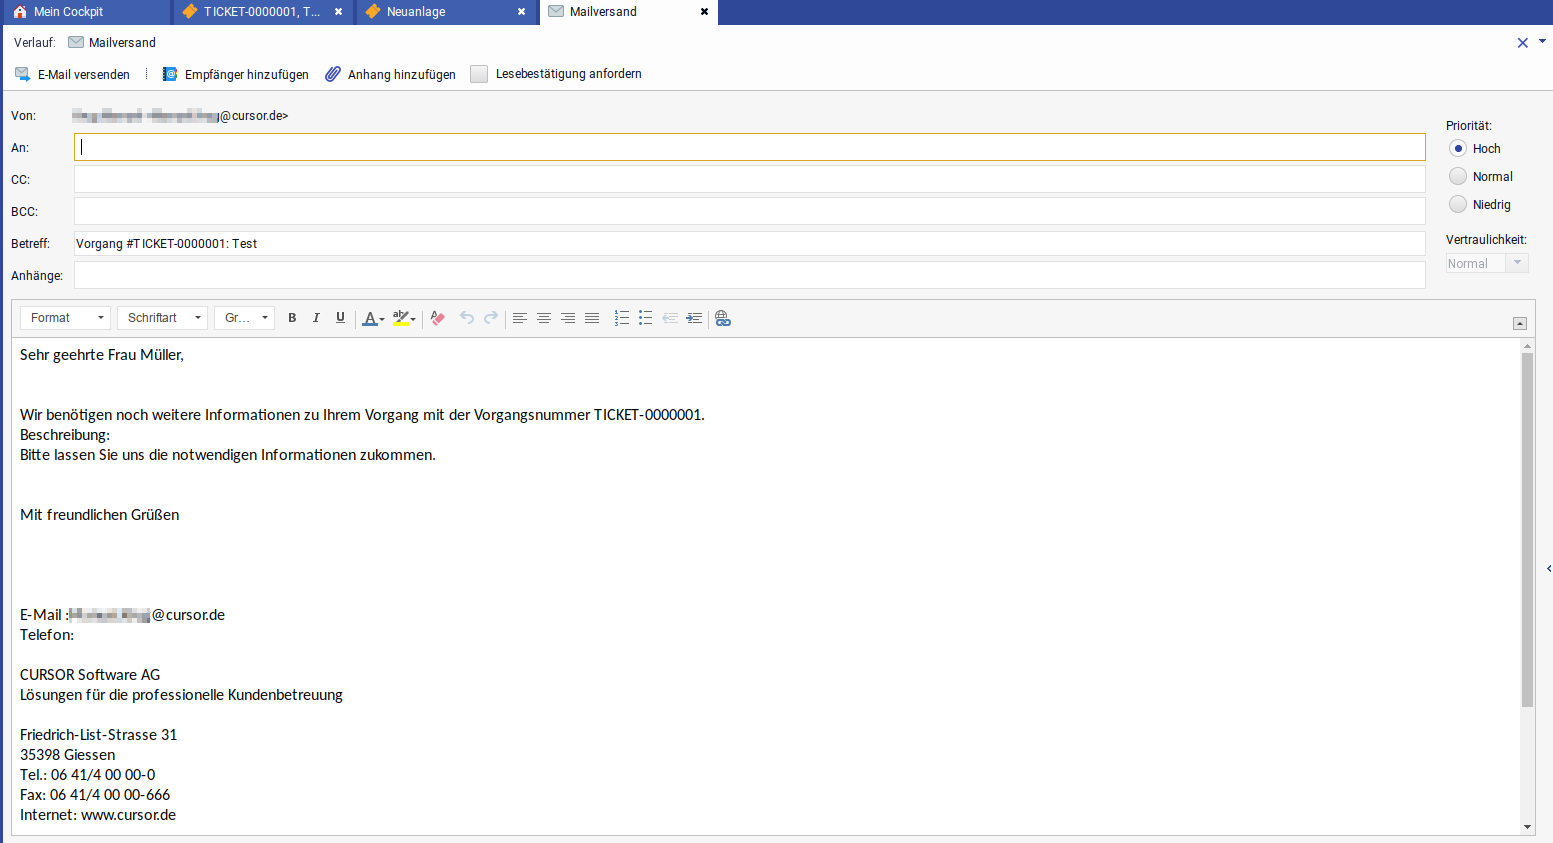The image size is (1553, 843).
Task: Select the Hoch priority radio button
Action: pyautogui.click(x=1458, y=148)
